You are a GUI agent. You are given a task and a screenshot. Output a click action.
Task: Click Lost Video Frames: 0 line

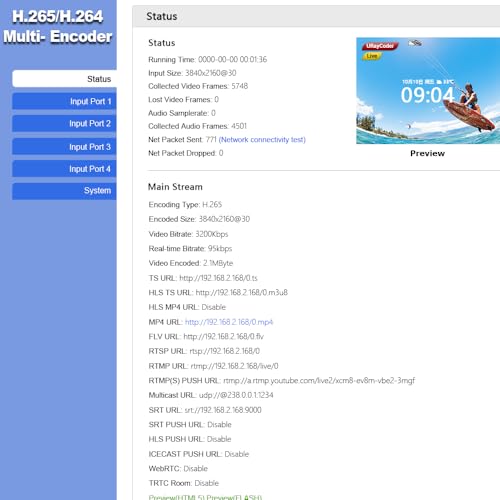(183, 100)
